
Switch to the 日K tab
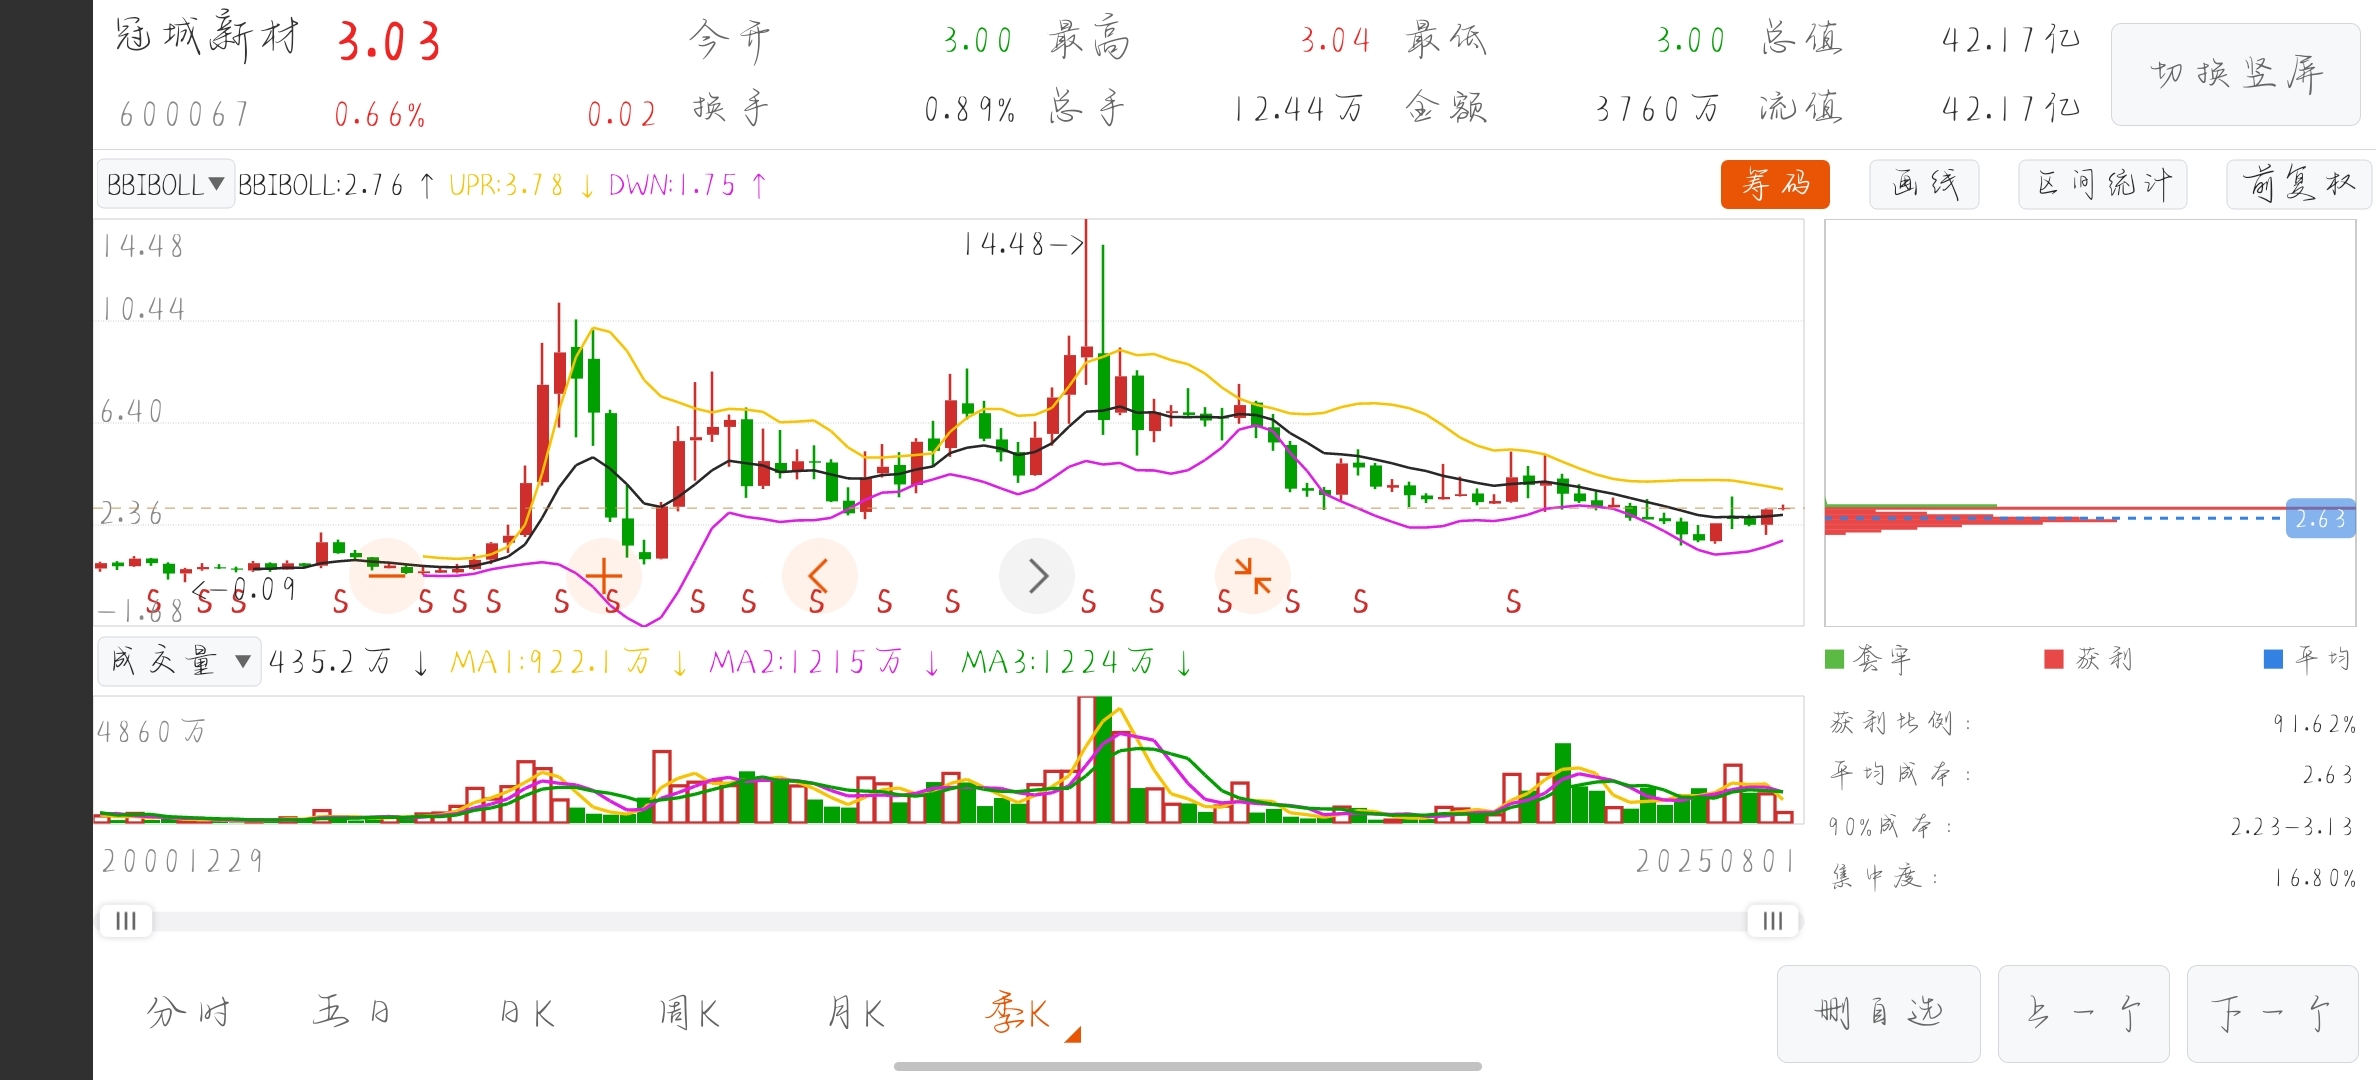tap(527, 1012)
